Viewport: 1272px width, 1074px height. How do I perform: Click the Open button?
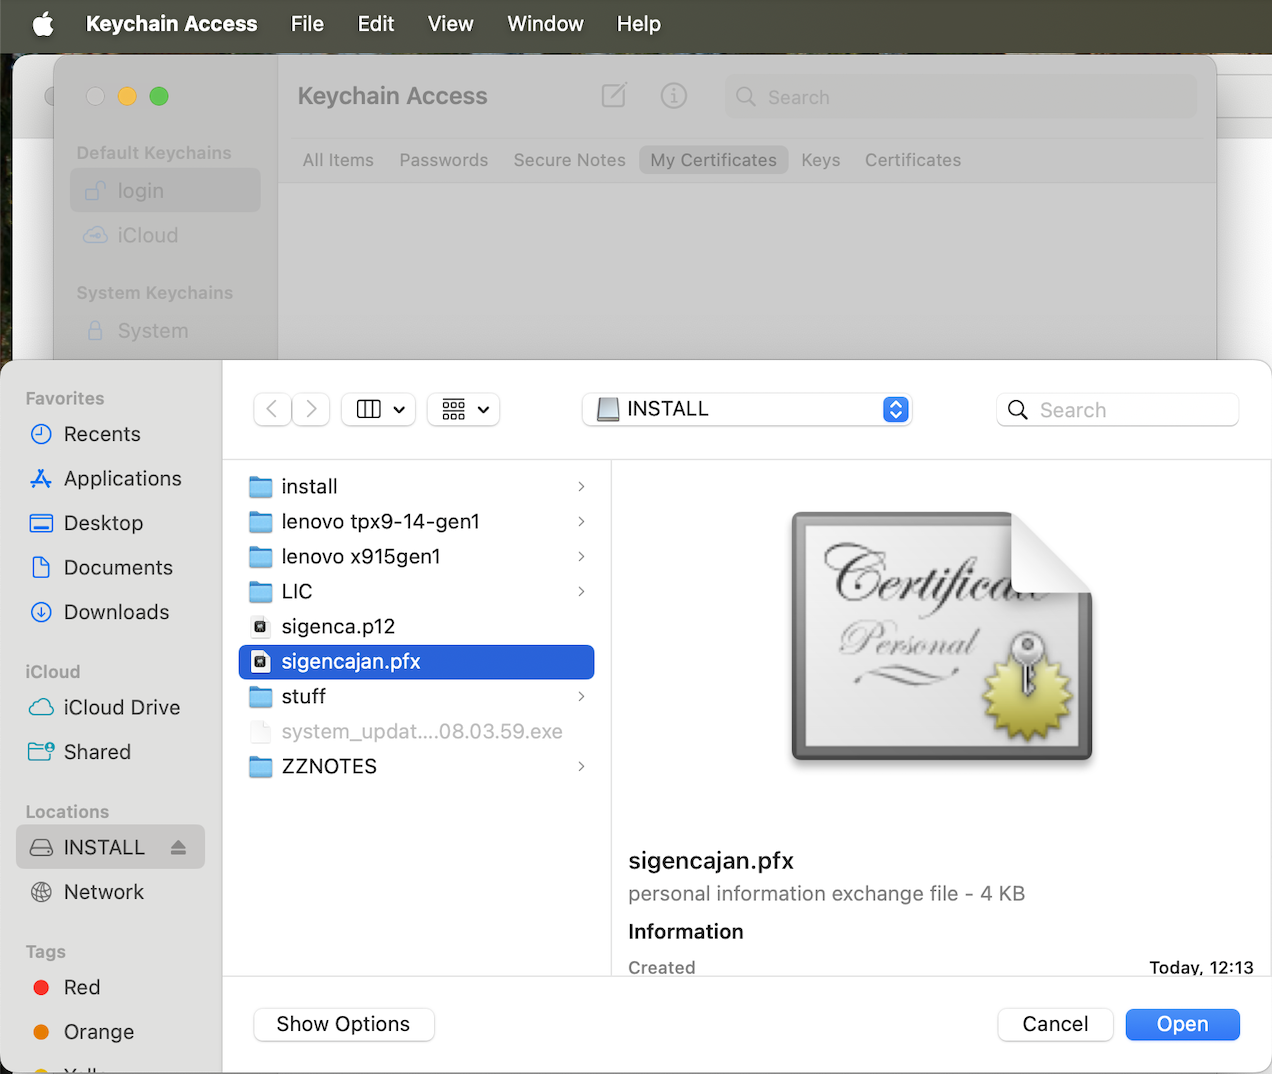(x=1182, y=1024)
